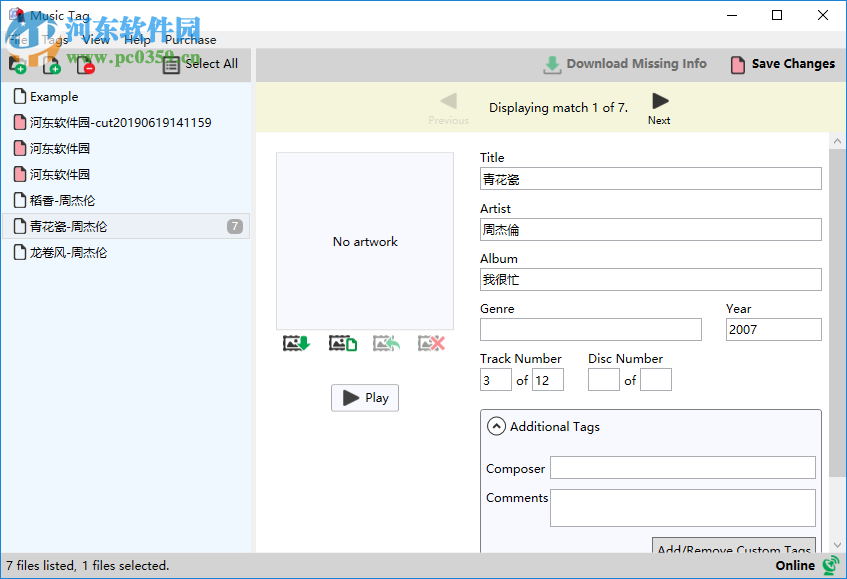Select 稻香-周杰伦 in the file list
The image size is (847, 579).
[126, 200]
